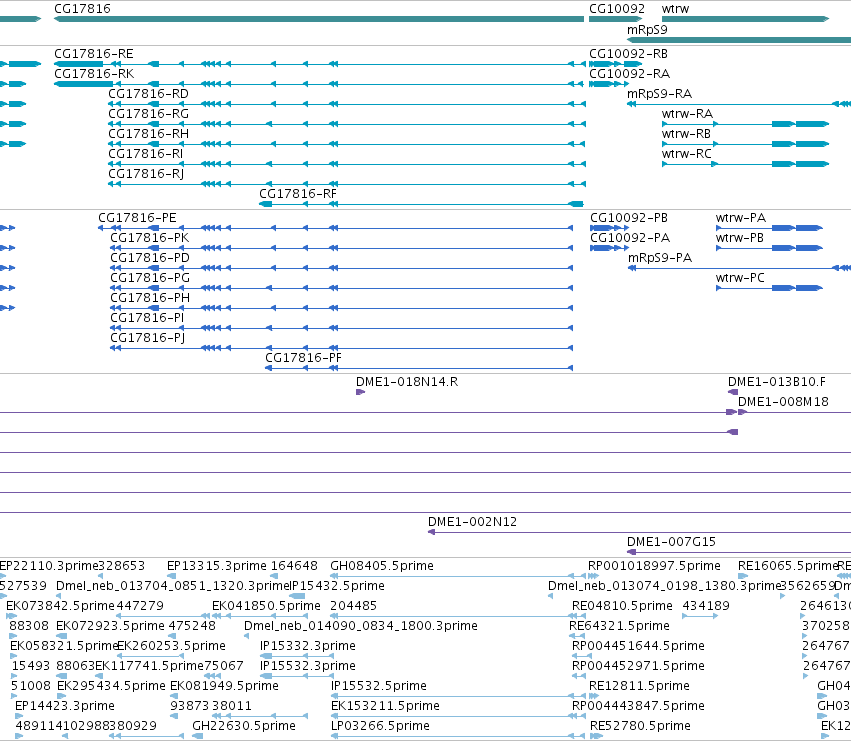The image size is (851, 741).
Task: Open transcript CG17816-RG
Action: (149, 114)
